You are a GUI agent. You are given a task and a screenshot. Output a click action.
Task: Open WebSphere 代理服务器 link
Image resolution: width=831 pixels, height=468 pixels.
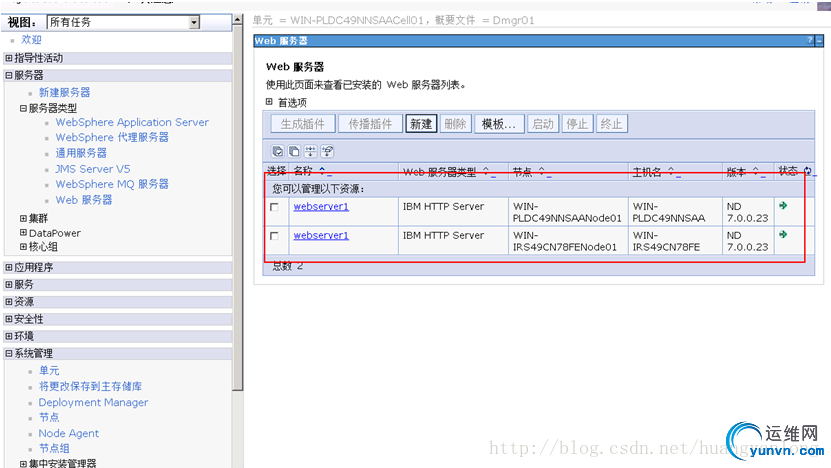[112, 137]
